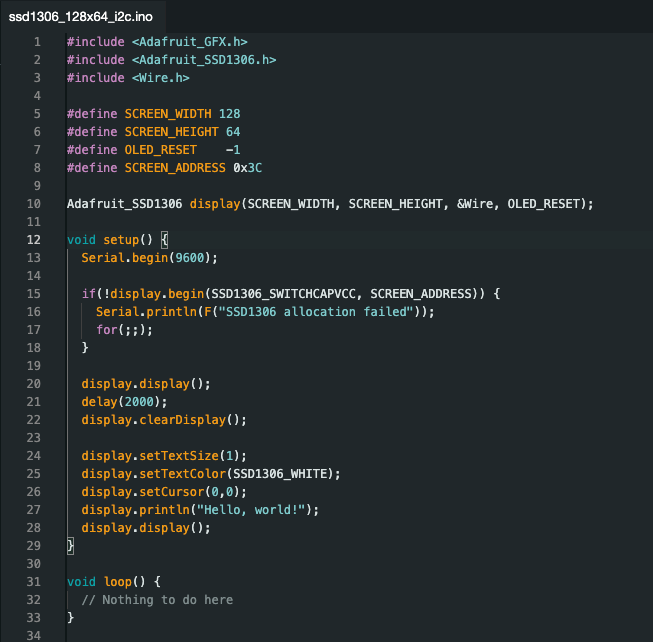Screen dimensions: 653x642
Task: Click setTextSize on line 24
Action: [x=179, y=456]
